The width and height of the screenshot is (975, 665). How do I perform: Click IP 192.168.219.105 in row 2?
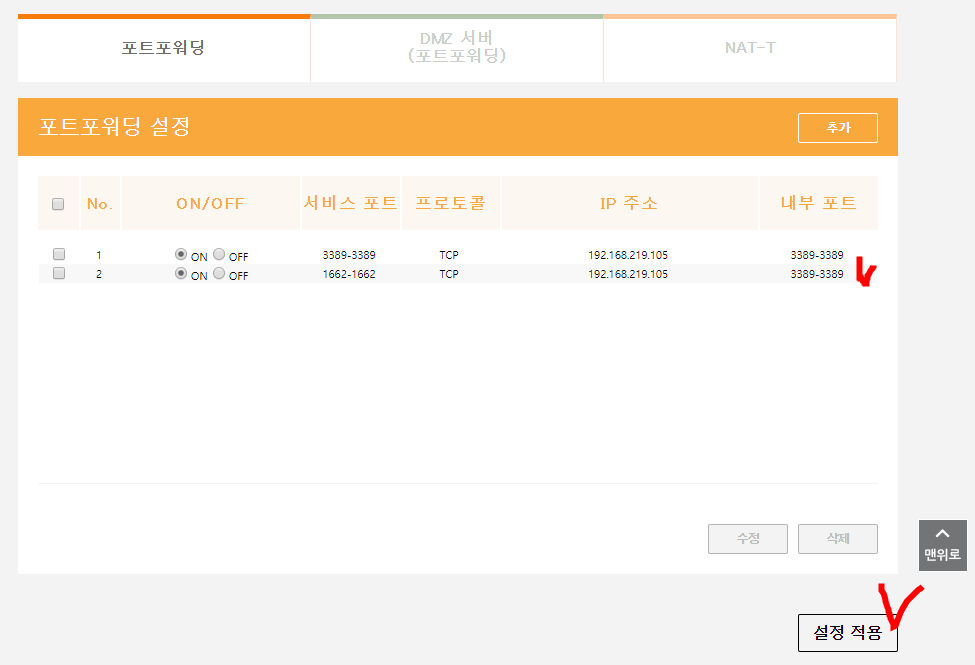pos(628,274)
